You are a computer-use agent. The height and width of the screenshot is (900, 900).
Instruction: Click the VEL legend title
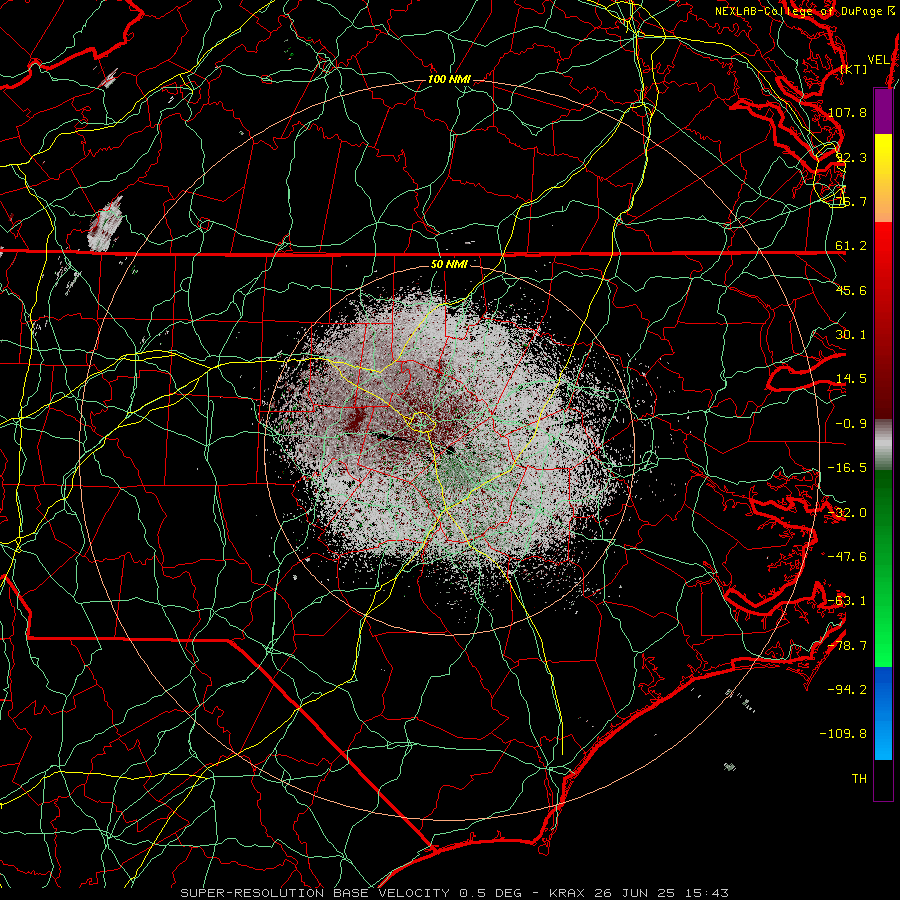coord(879,60)
